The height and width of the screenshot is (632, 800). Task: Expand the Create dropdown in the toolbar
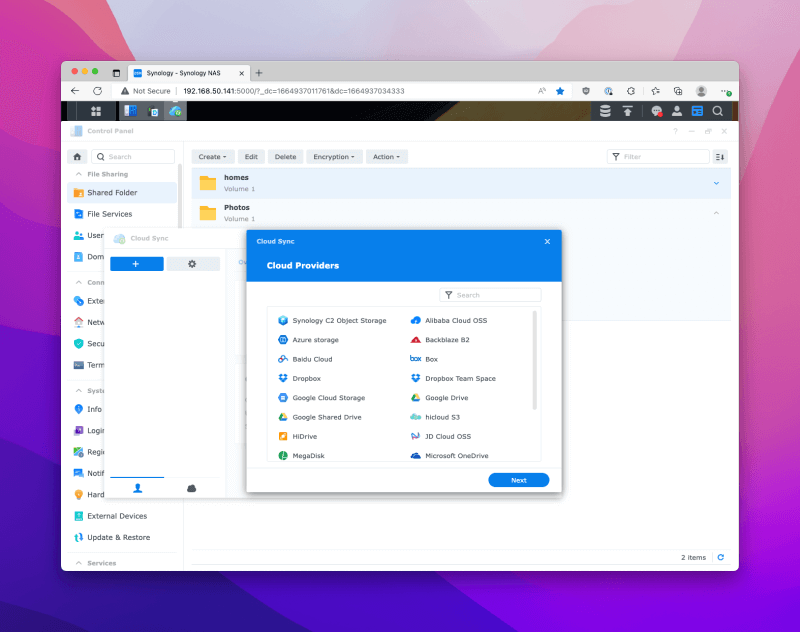pyautogui.click(x=212, y=156)
